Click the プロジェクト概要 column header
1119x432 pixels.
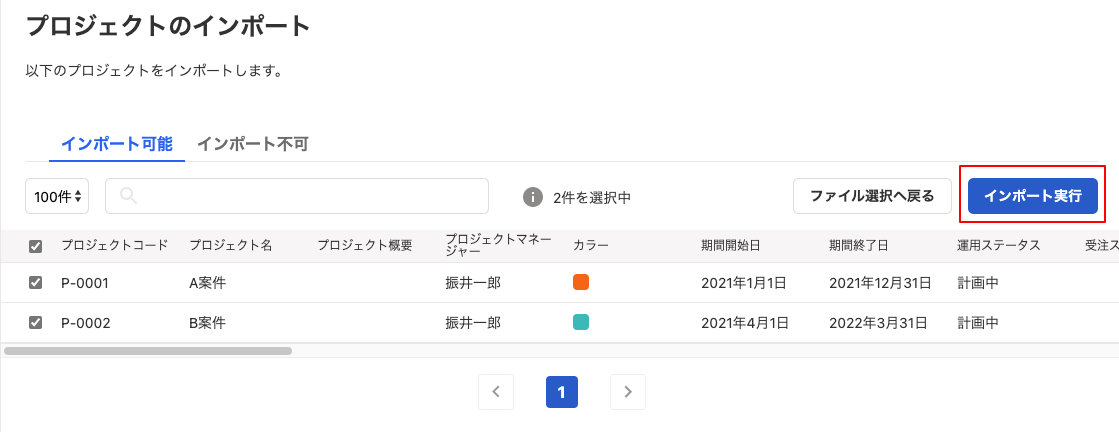tap(365, 246)
